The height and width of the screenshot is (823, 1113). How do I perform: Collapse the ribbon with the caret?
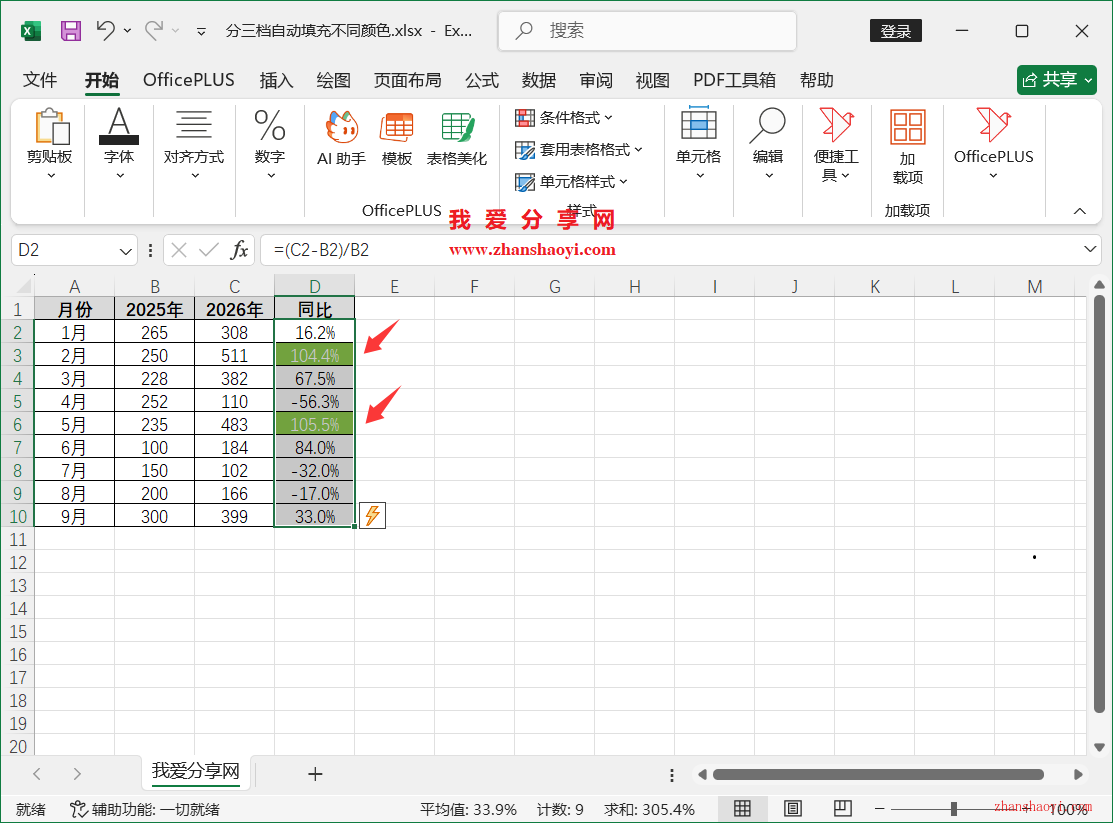tap(1080, 211)
